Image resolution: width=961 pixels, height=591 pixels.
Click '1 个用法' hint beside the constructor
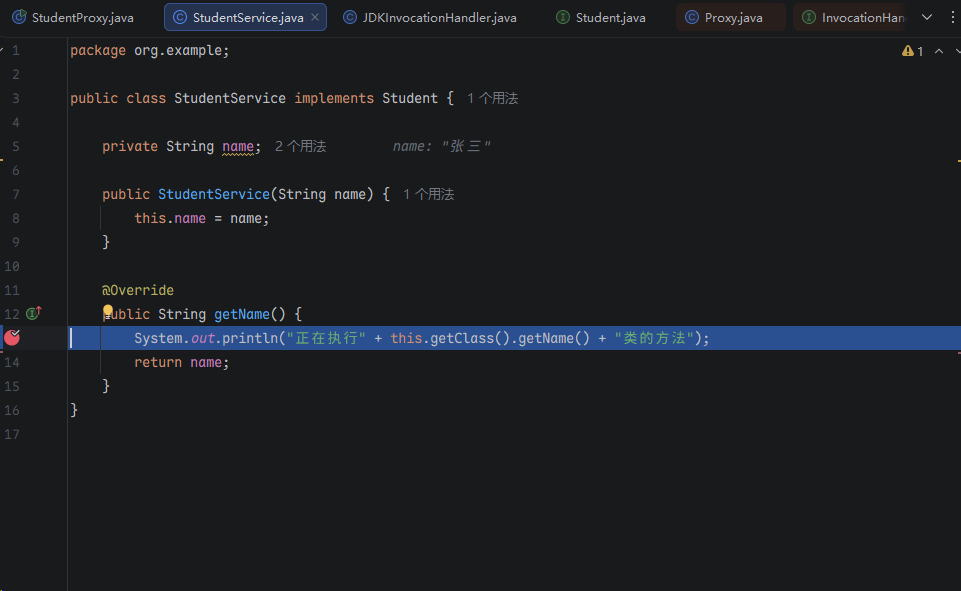(x=428, y=194)
